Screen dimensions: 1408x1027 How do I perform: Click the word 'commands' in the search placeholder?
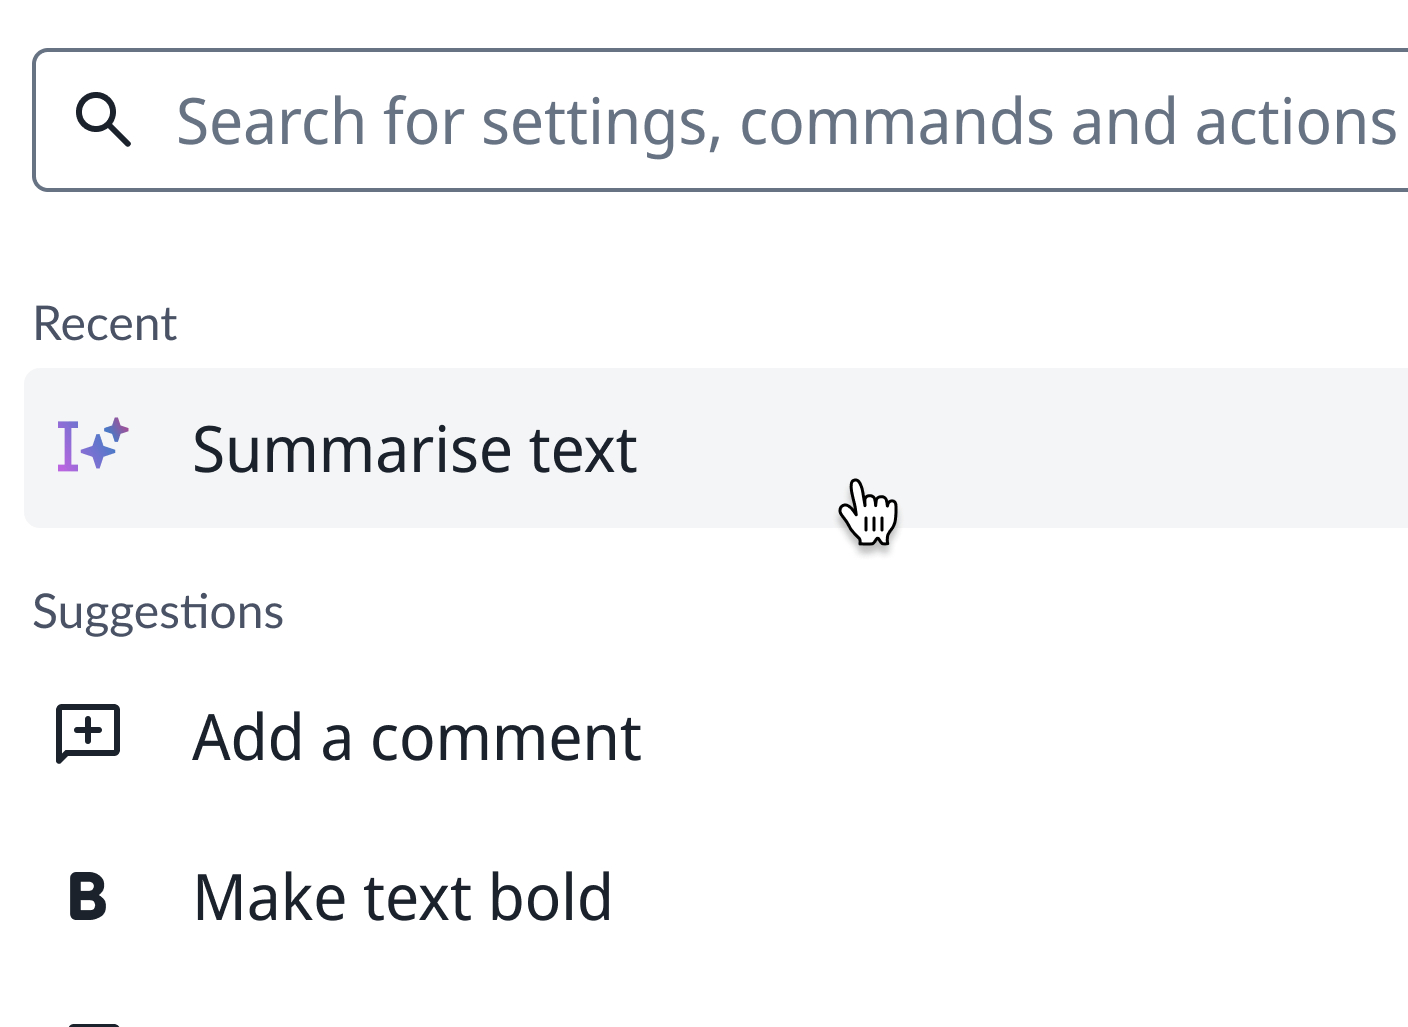pos(896,122)
